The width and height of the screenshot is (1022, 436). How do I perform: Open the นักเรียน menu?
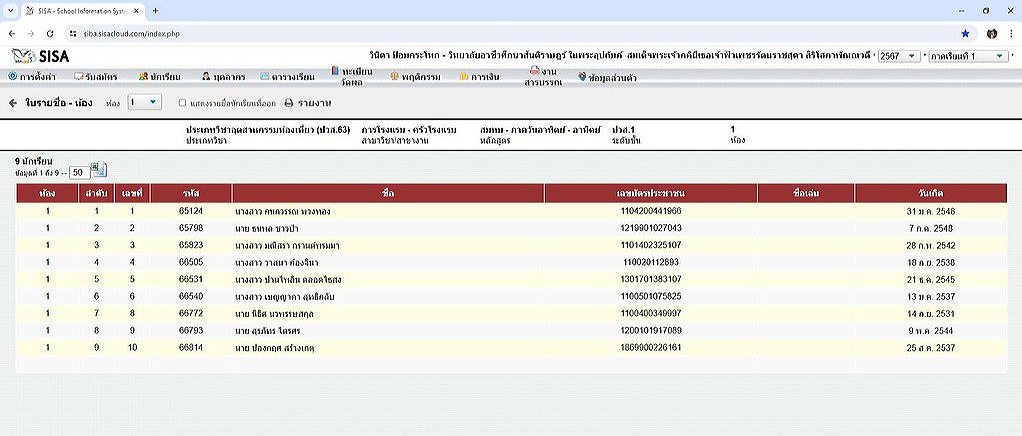[x=158, y=76]
